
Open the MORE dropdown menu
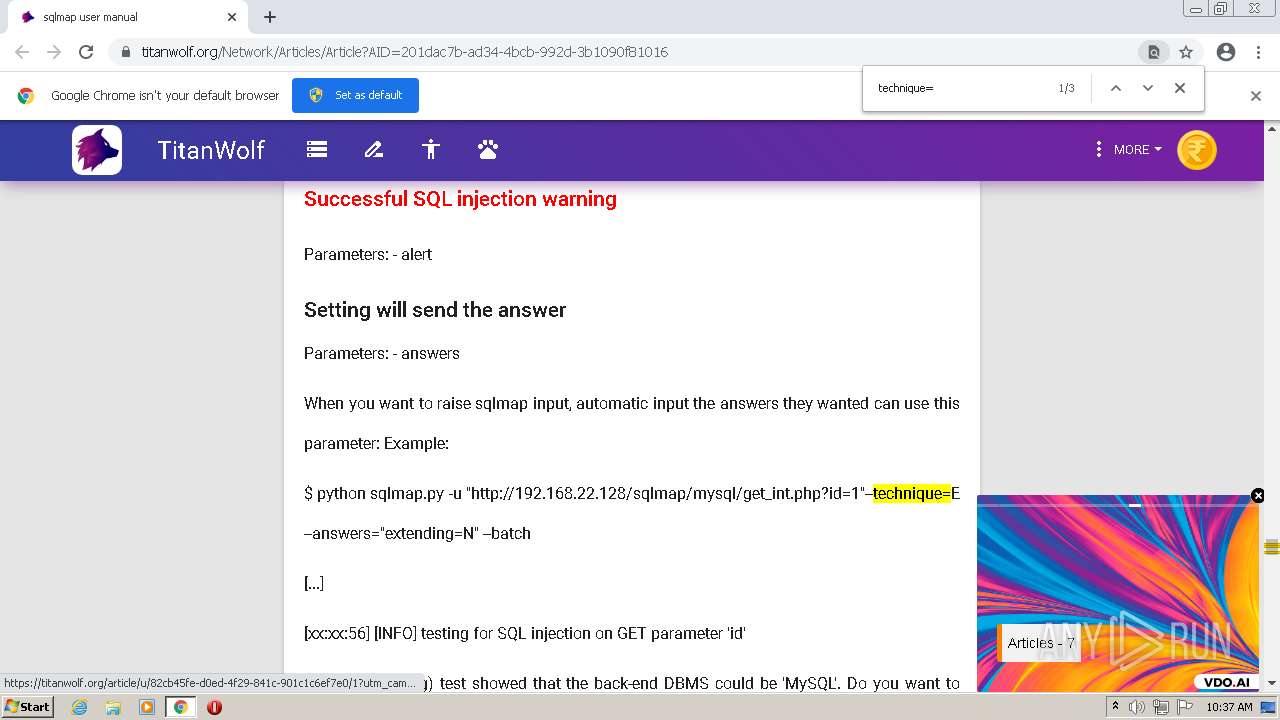pos(1128,150)
